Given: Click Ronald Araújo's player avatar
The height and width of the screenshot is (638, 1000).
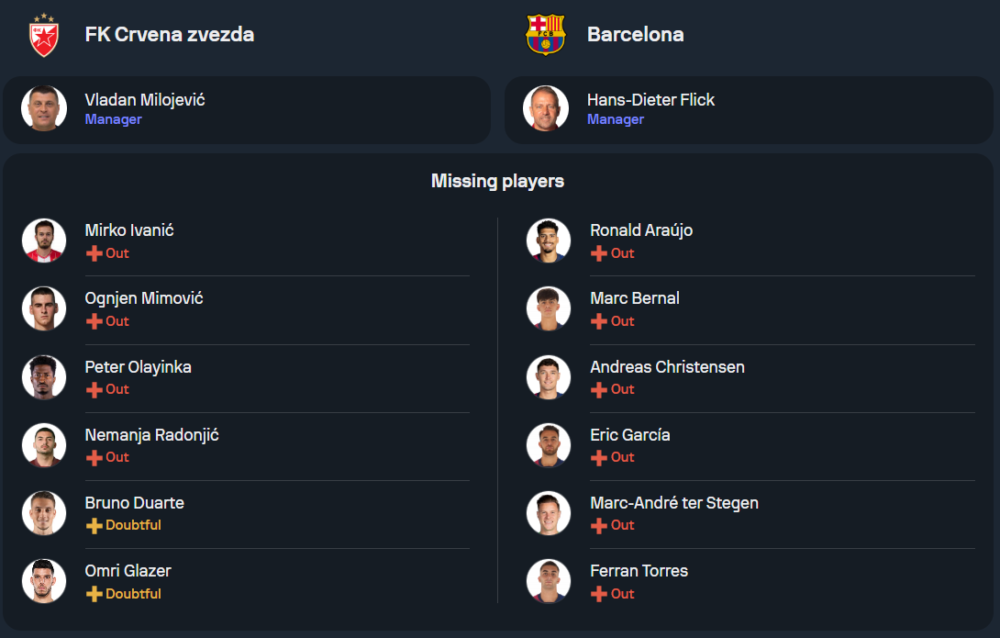Looking at the screenshot, I should 549,240.
